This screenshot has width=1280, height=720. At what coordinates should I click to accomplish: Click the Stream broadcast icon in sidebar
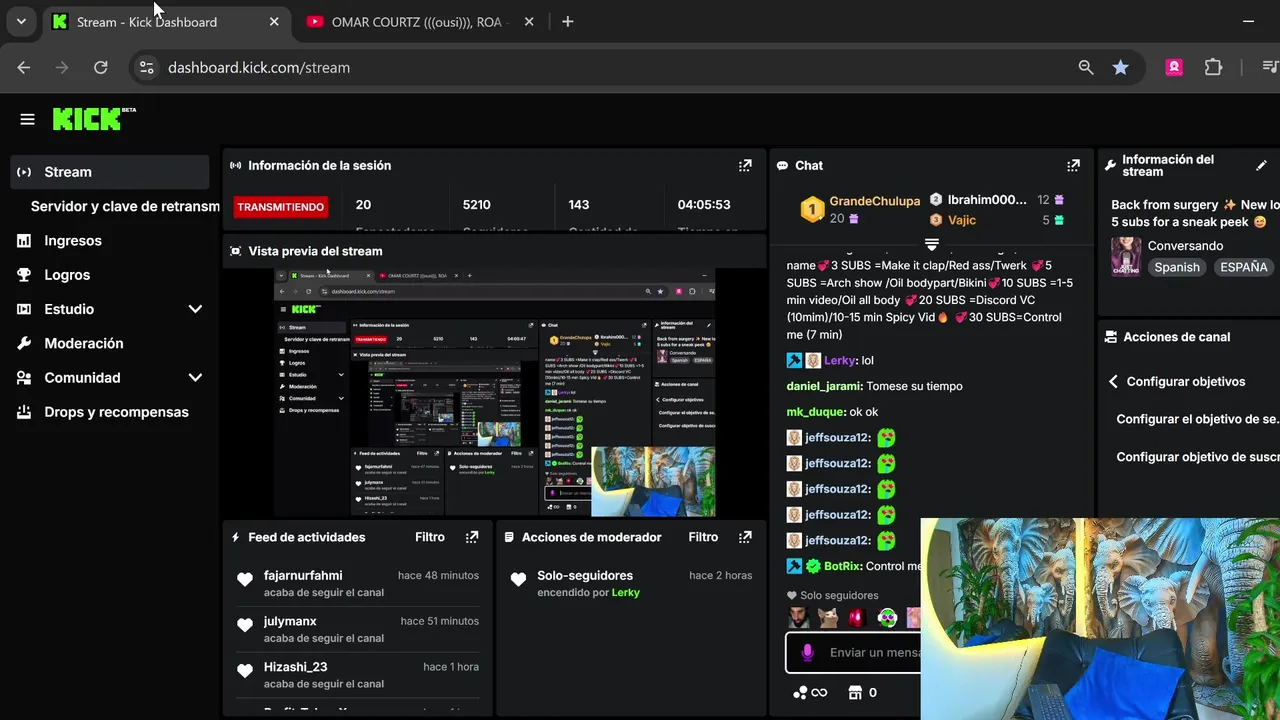click(x=24, y=172)
